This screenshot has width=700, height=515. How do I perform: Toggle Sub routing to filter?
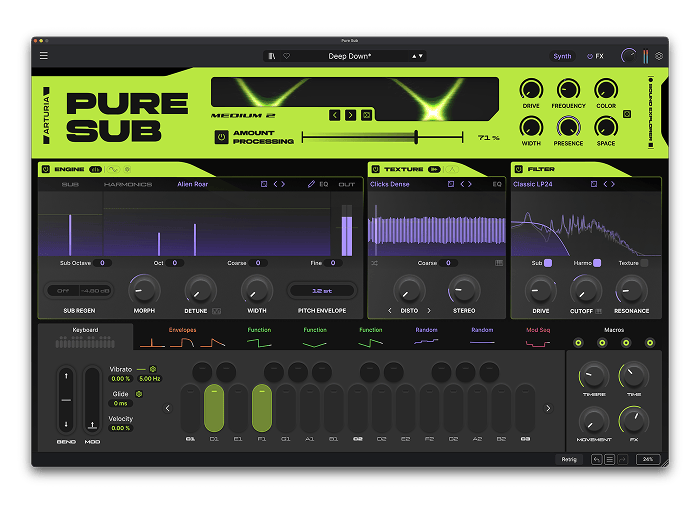click(x=548, y=263)
